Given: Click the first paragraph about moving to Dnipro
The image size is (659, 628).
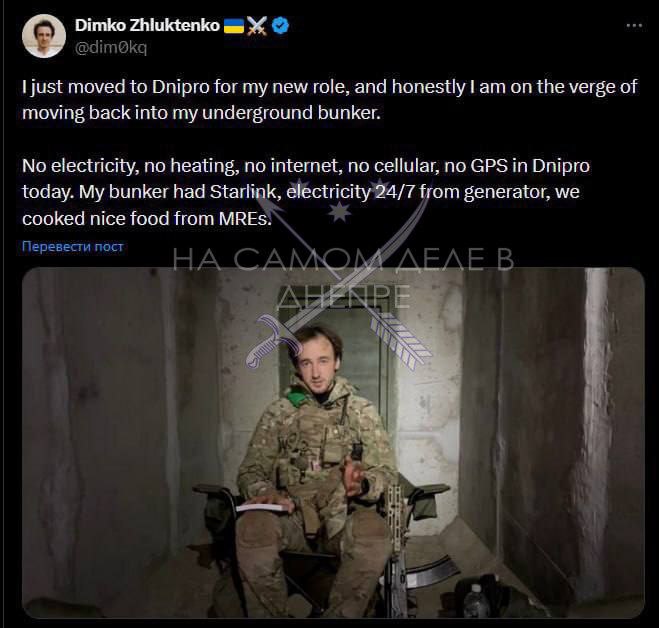Looking at the screenshot, I should tap(330, 100).
